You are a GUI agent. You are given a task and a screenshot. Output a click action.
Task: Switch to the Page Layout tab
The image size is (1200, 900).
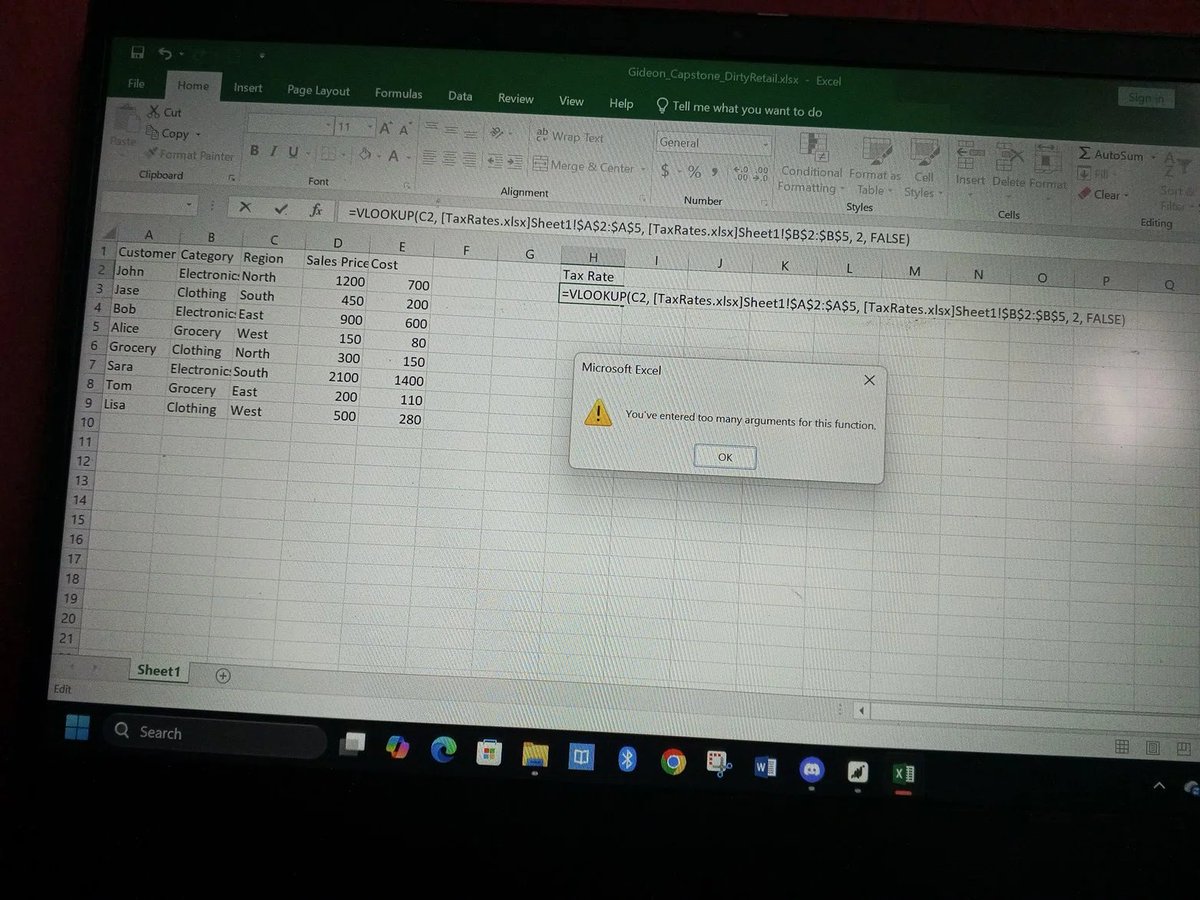(318, 90)
